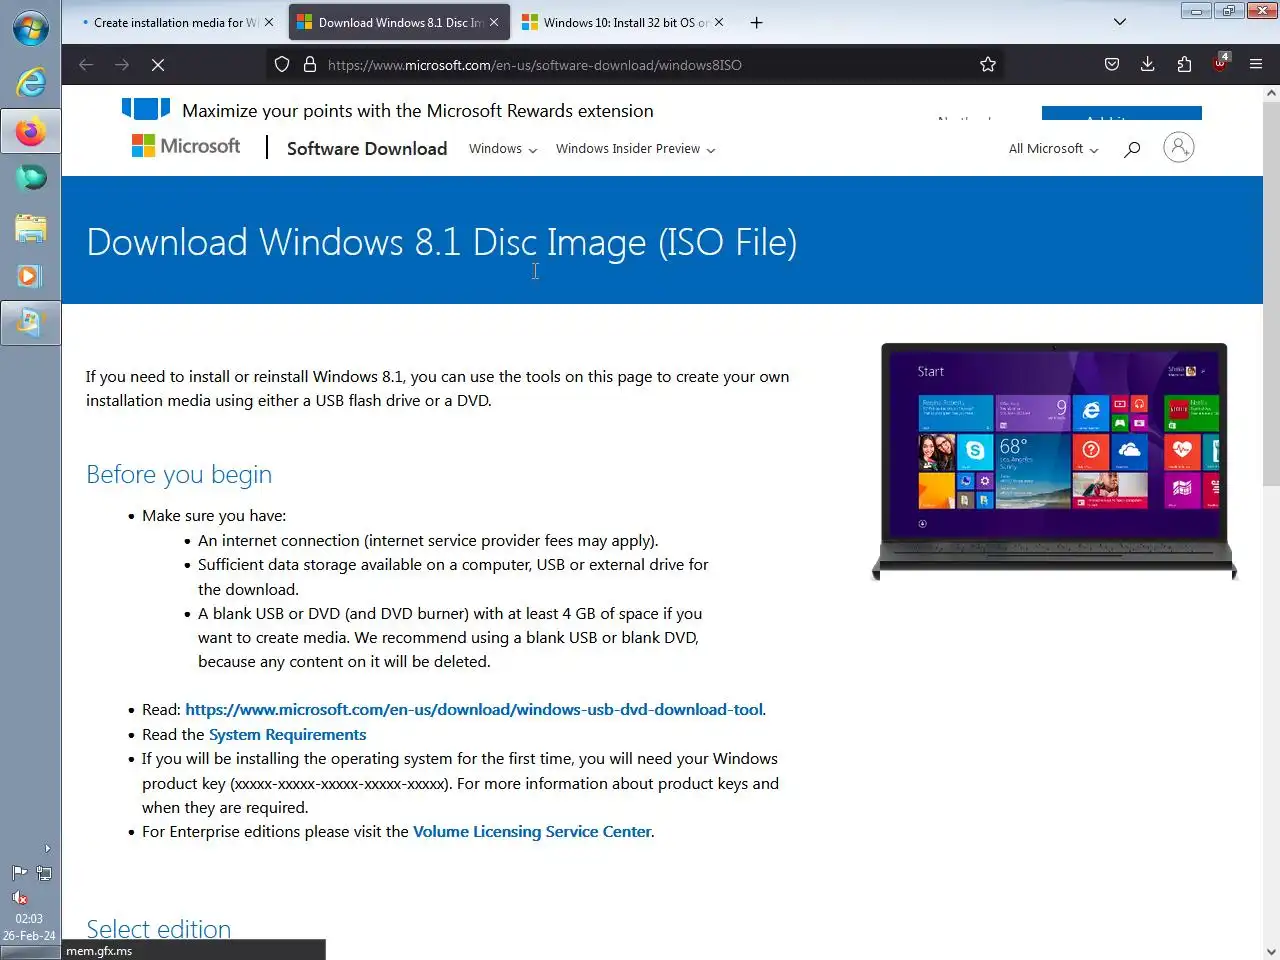The height and width of the screenshot is (960, 1280).
Task: Click the uBlock Origin extension icon
Action: click(x=1220, y=64)
